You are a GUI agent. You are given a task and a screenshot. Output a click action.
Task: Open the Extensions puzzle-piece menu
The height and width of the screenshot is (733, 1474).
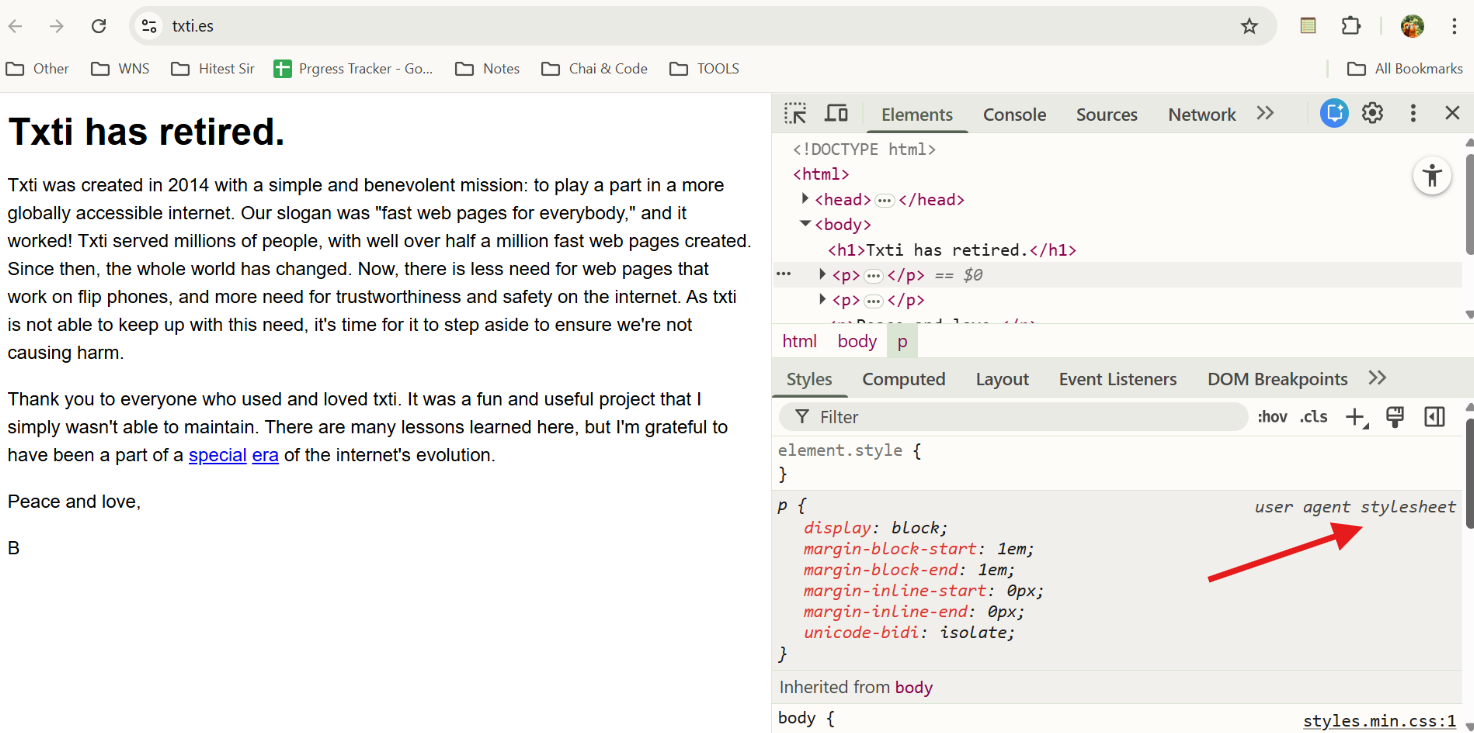click(1351, 26)
